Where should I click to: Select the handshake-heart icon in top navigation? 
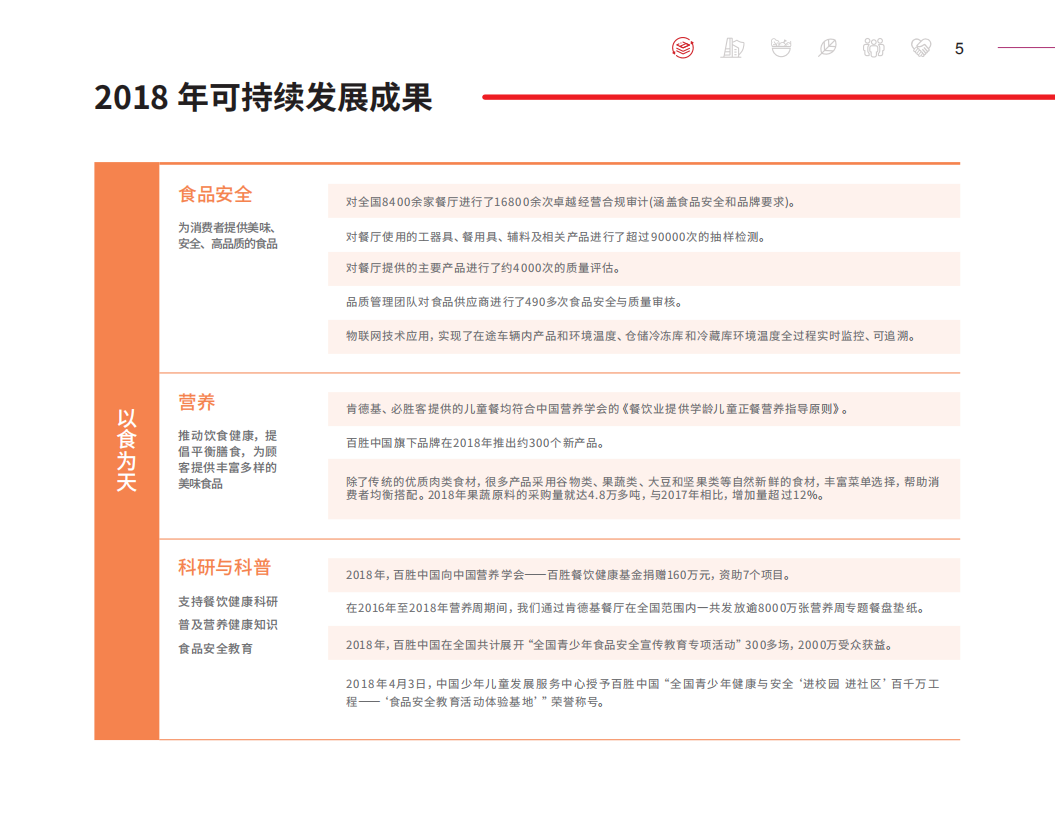click(921, 46)
